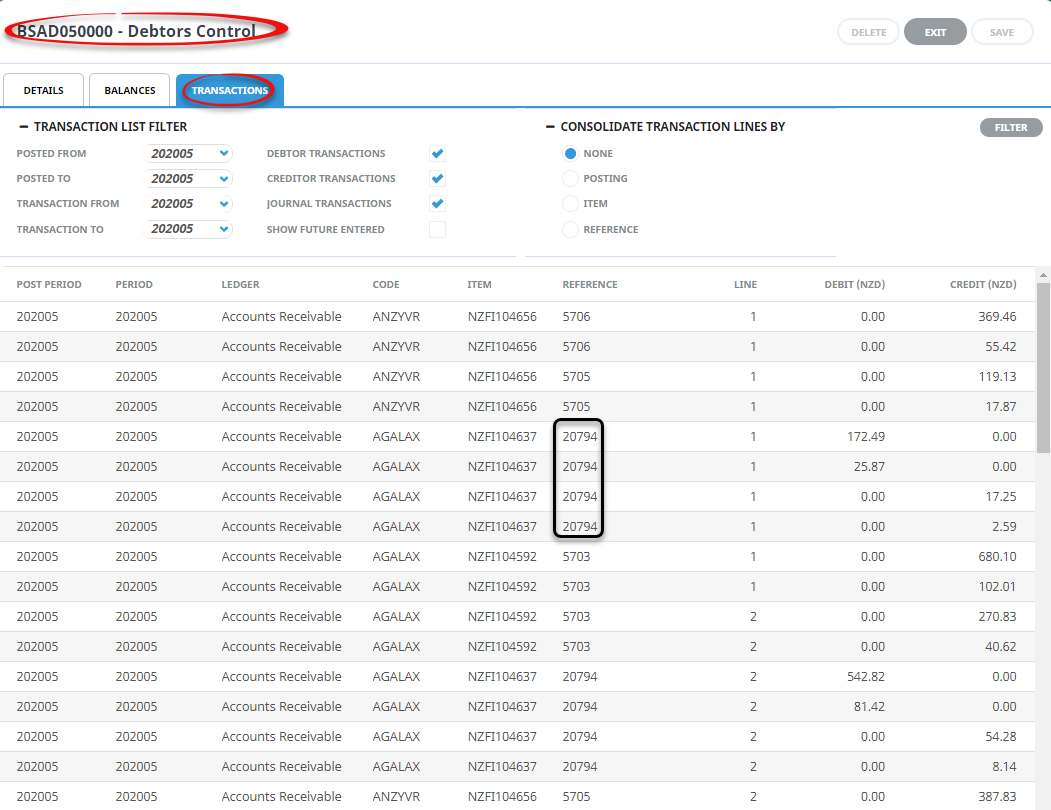The height and width of the screenshot is (810, 1051).
Task: Click Accounts Receivable in the 270.83 row
Action: coord(282,616)
